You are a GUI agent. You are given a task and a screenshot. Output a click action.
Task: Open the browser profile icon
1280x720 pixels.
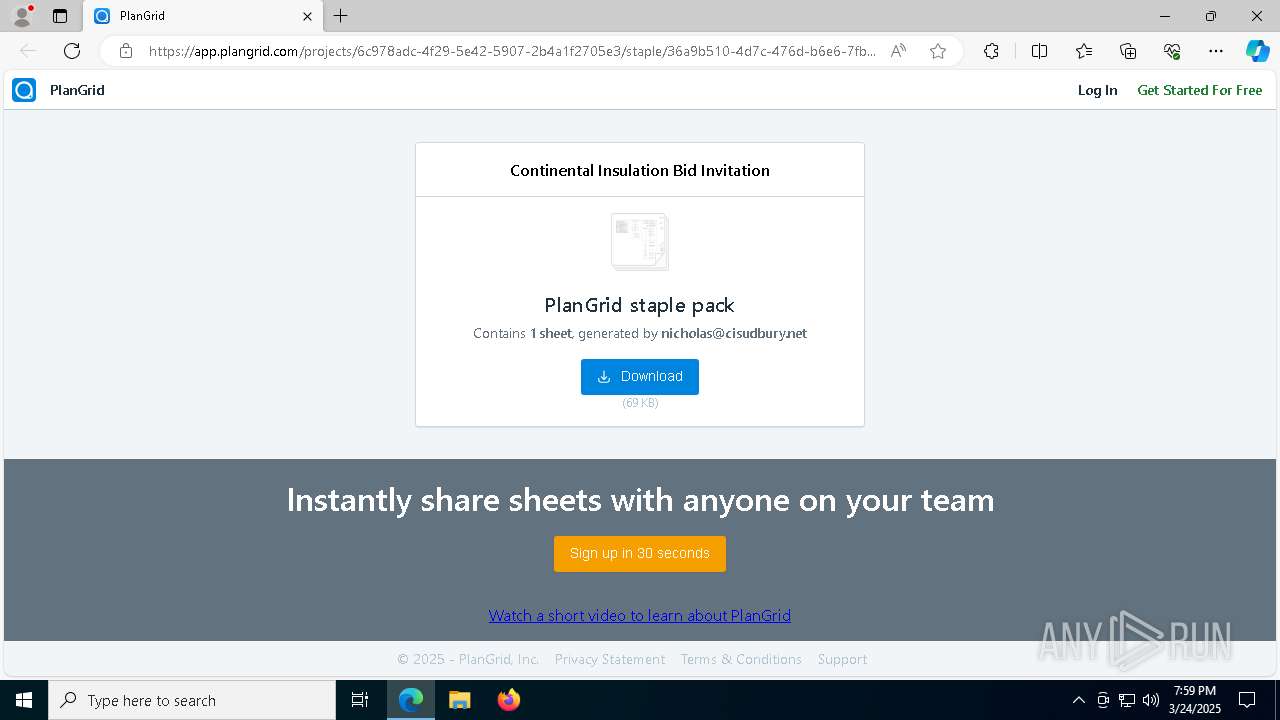[x=21, y=16]
